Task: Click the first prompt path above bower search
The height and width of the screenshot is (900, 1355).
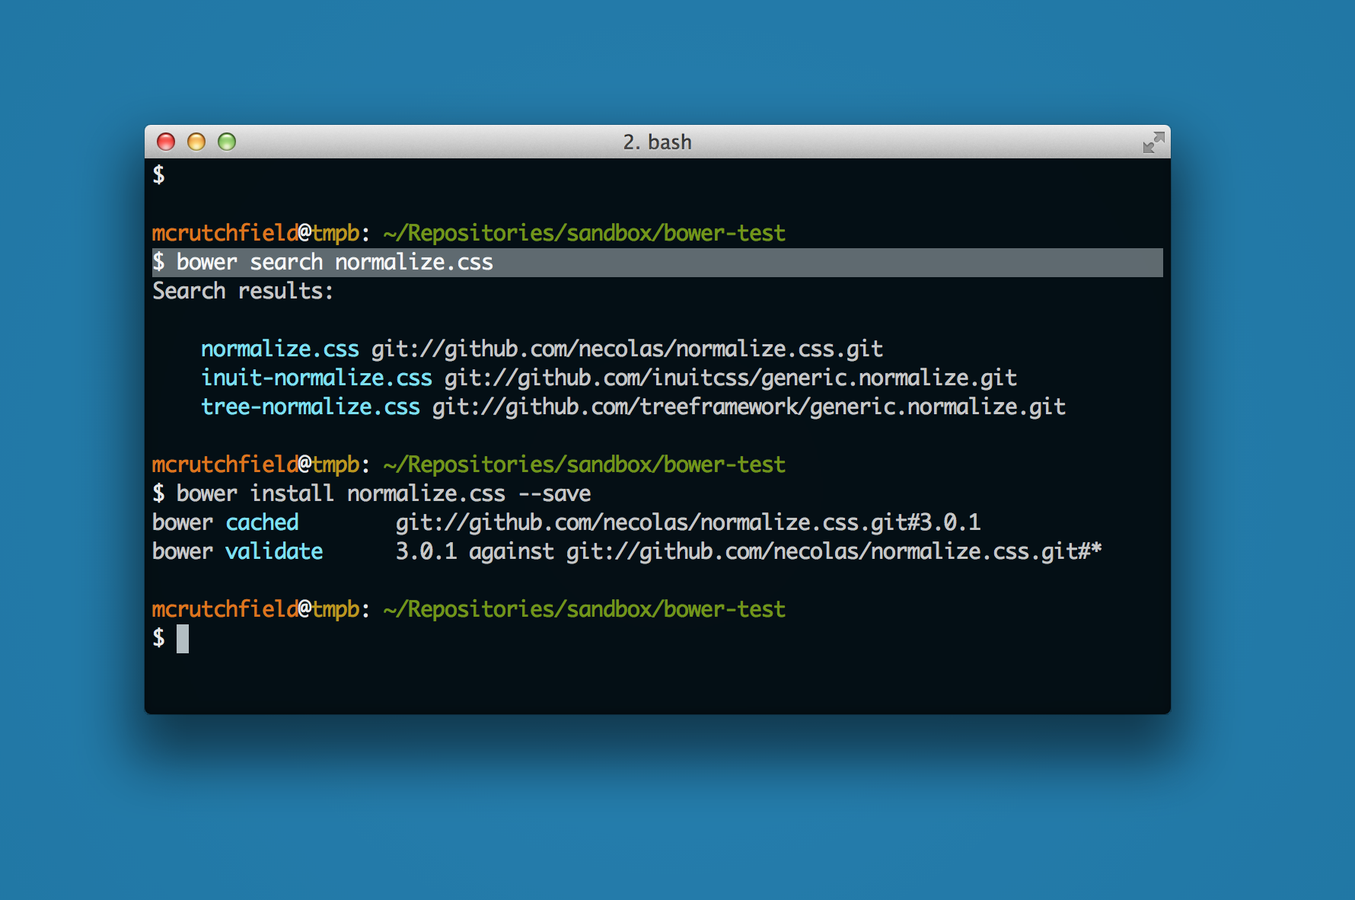Action: coord(584,233)
